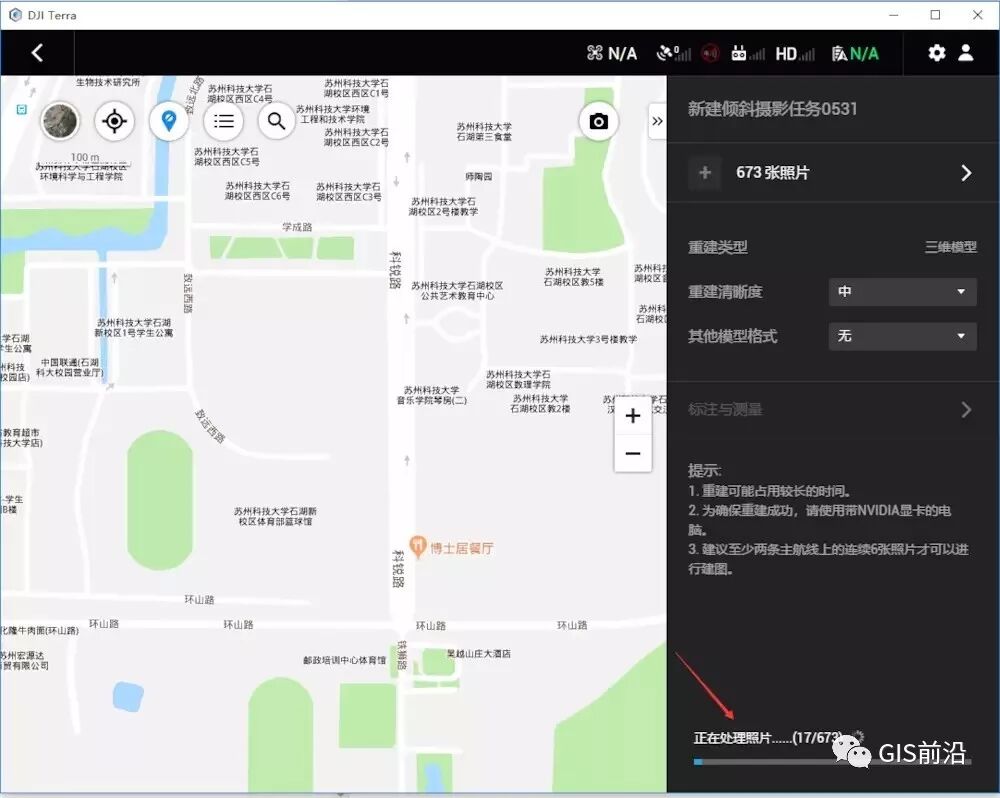Screen dimensions: 1000x798
Task: Open DJI Terra settings gear
Action: [936, 53]
